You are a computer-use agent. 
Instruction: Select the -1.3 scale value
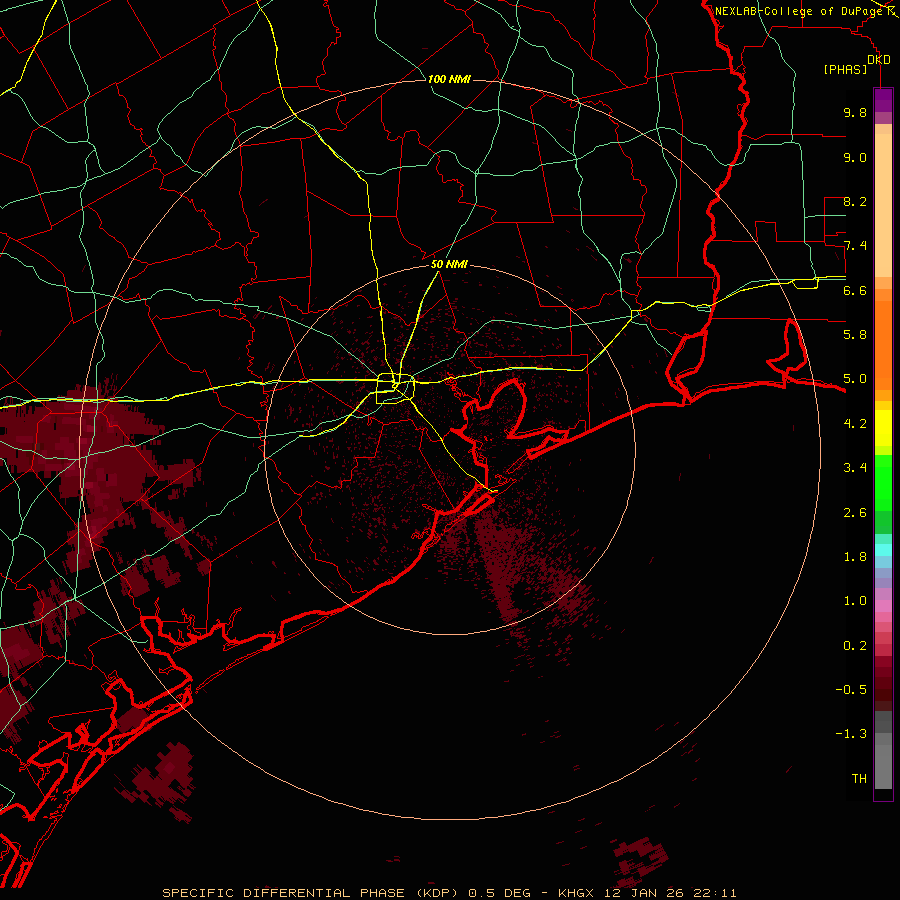click(x=851, y=734)
